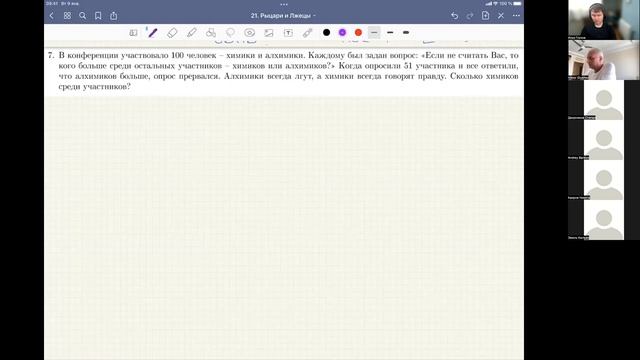Select the Eraser tool
This screenshot has width=640, height=360.
[x=172, y=33]
